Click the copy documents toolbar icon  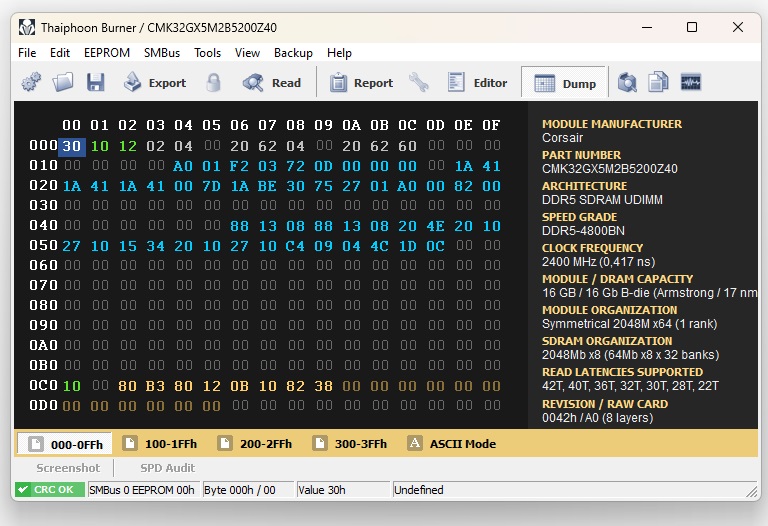coord(658,82)
